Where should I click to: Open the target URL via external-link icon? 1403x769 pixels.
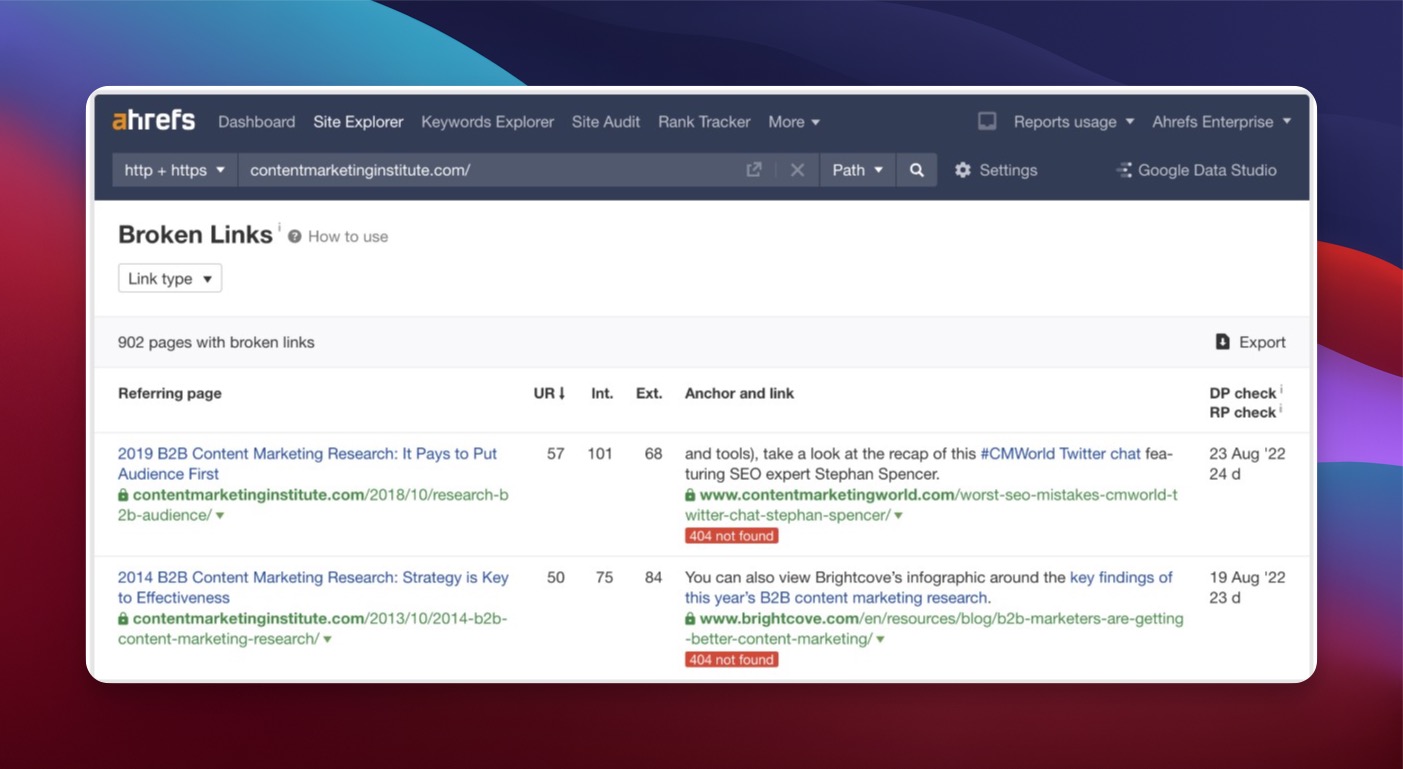click(753, 170)
